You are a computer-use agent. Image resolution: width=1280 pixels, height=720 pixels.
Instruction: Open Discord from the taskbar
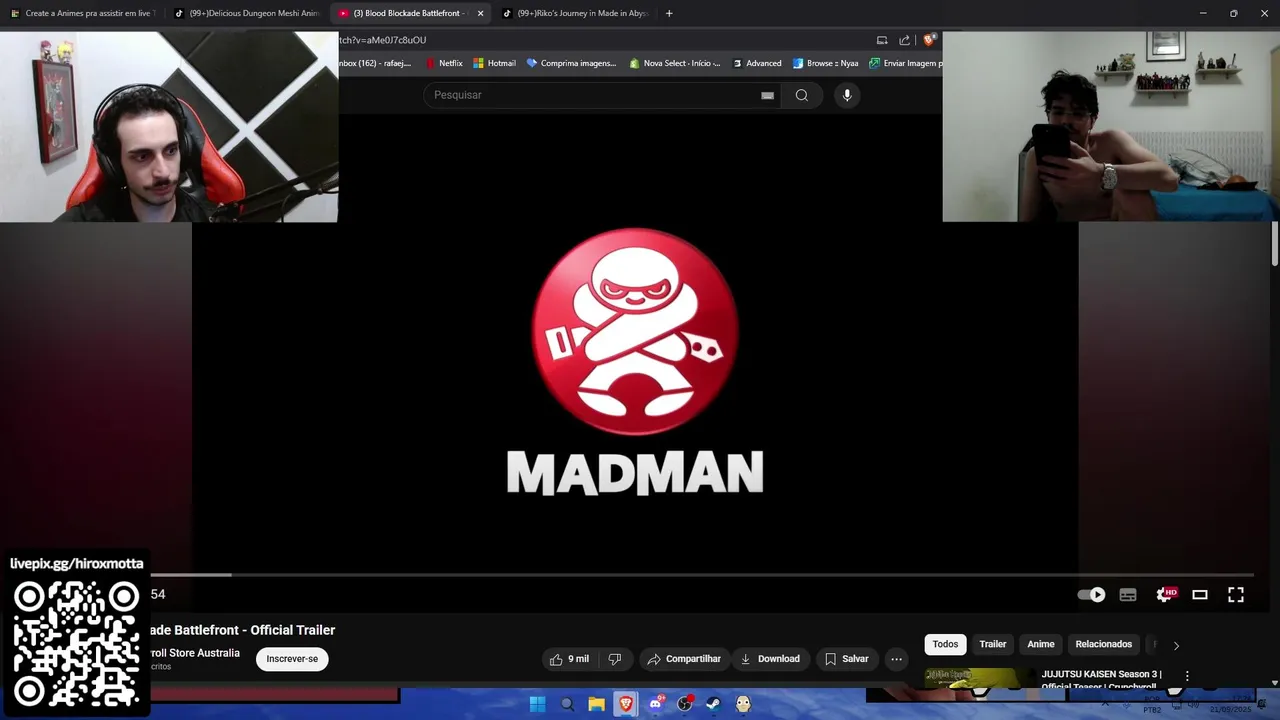pyautogui.click(x=655, y=704)
